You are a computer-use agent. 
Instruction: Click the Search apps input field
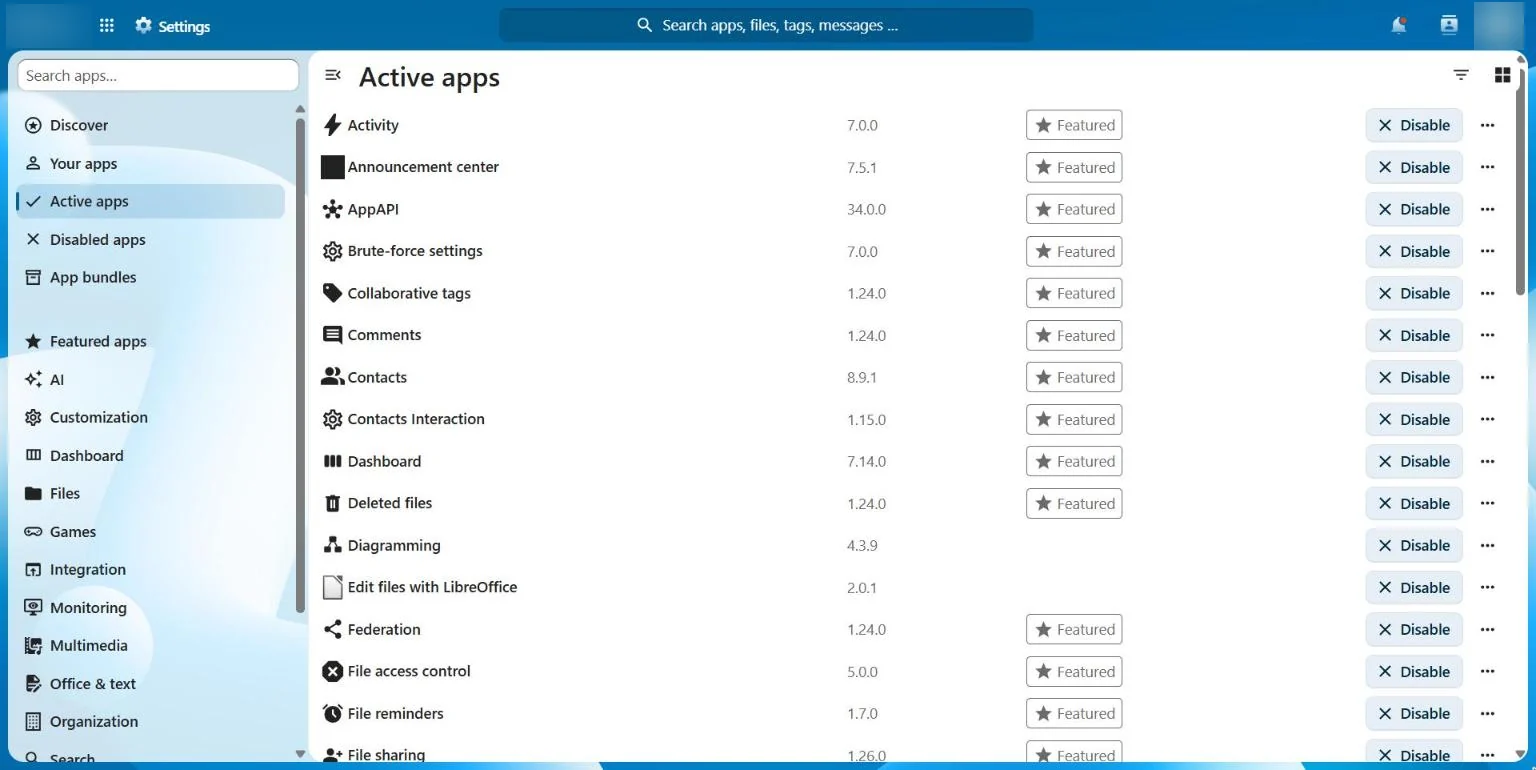coord(158,75)
